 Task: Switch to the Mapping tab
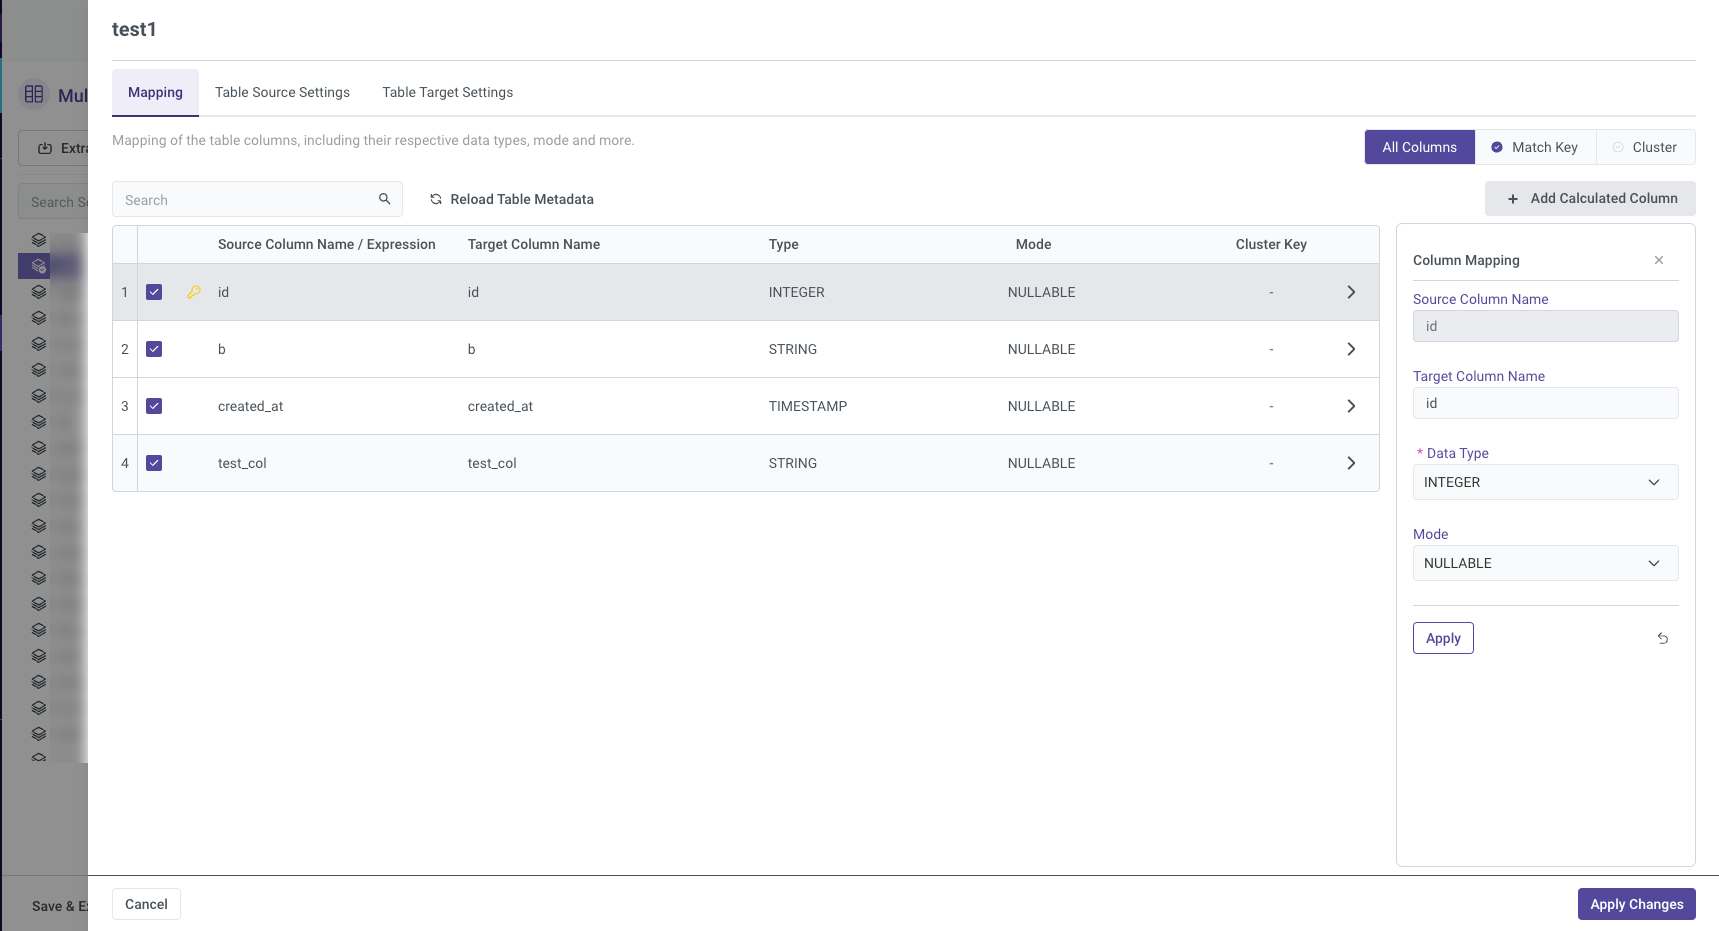click(x=155, y=92)
